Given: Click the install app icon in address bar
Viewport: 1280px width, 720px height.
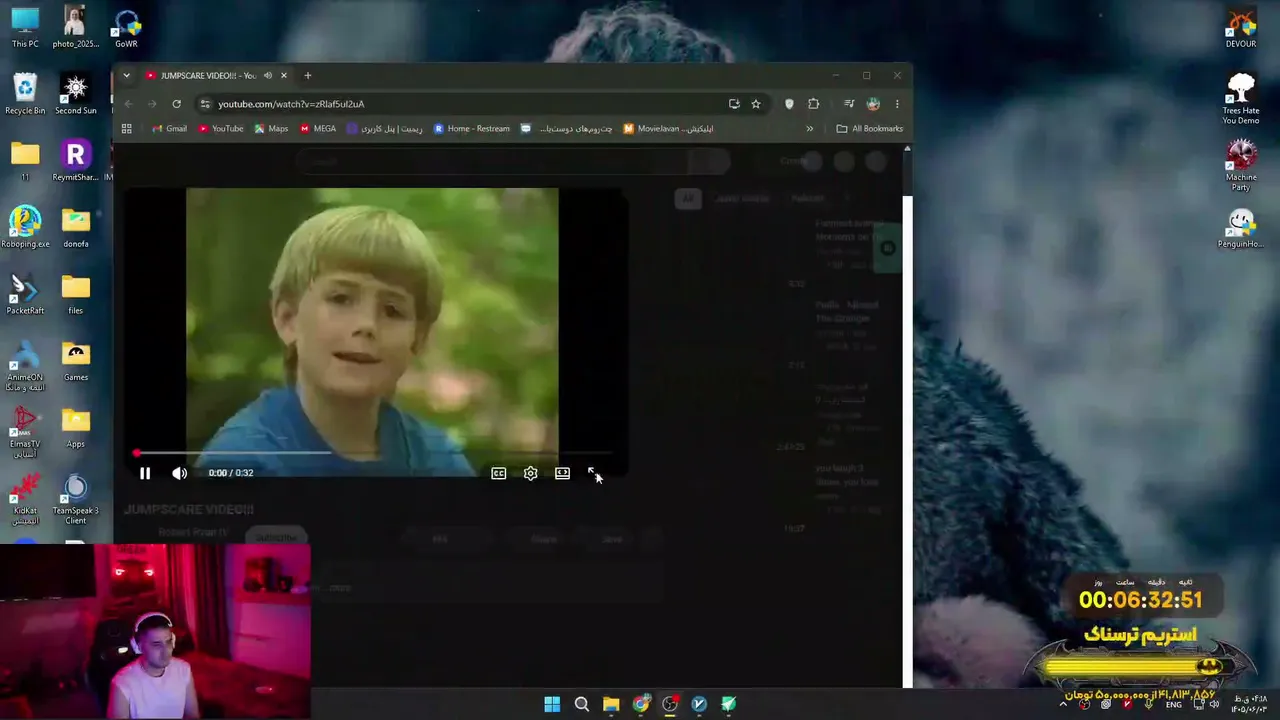Looking at the screenshot, I should tap(734, 104).
